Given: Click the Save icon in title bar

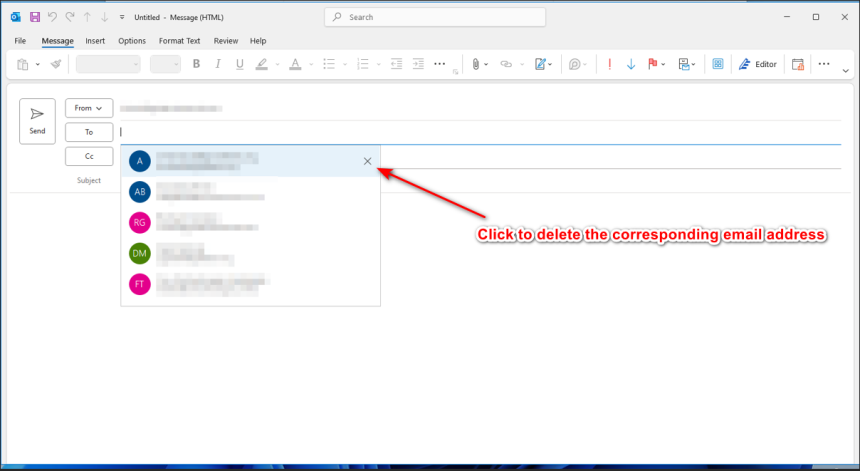Looking at the screenshot, I should point(35,17).
